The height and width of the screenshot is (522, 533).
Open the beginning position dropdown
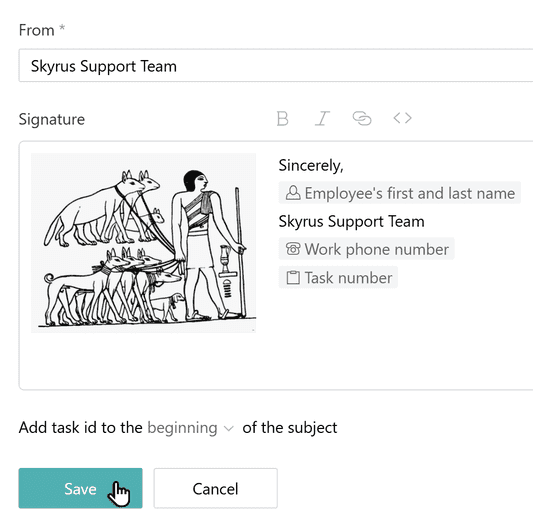190,428
